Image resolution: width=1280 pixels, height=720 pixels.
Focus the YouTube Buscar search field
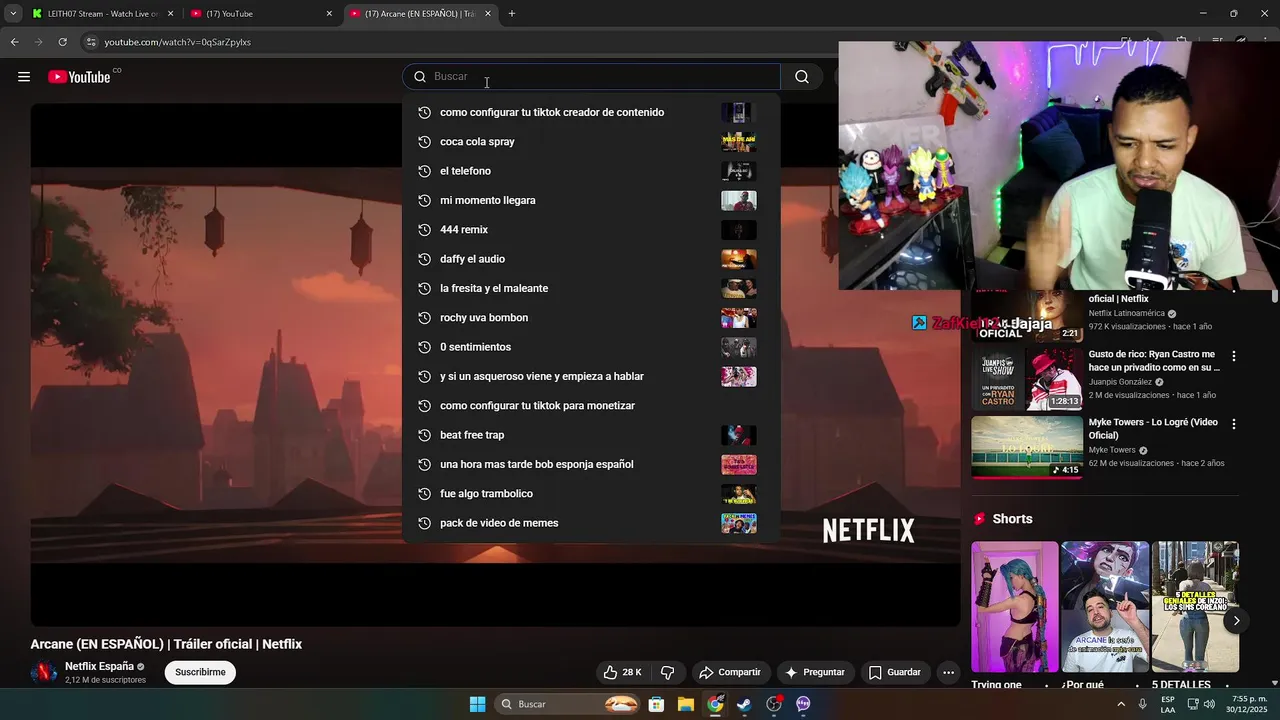(x=592, y=77)
